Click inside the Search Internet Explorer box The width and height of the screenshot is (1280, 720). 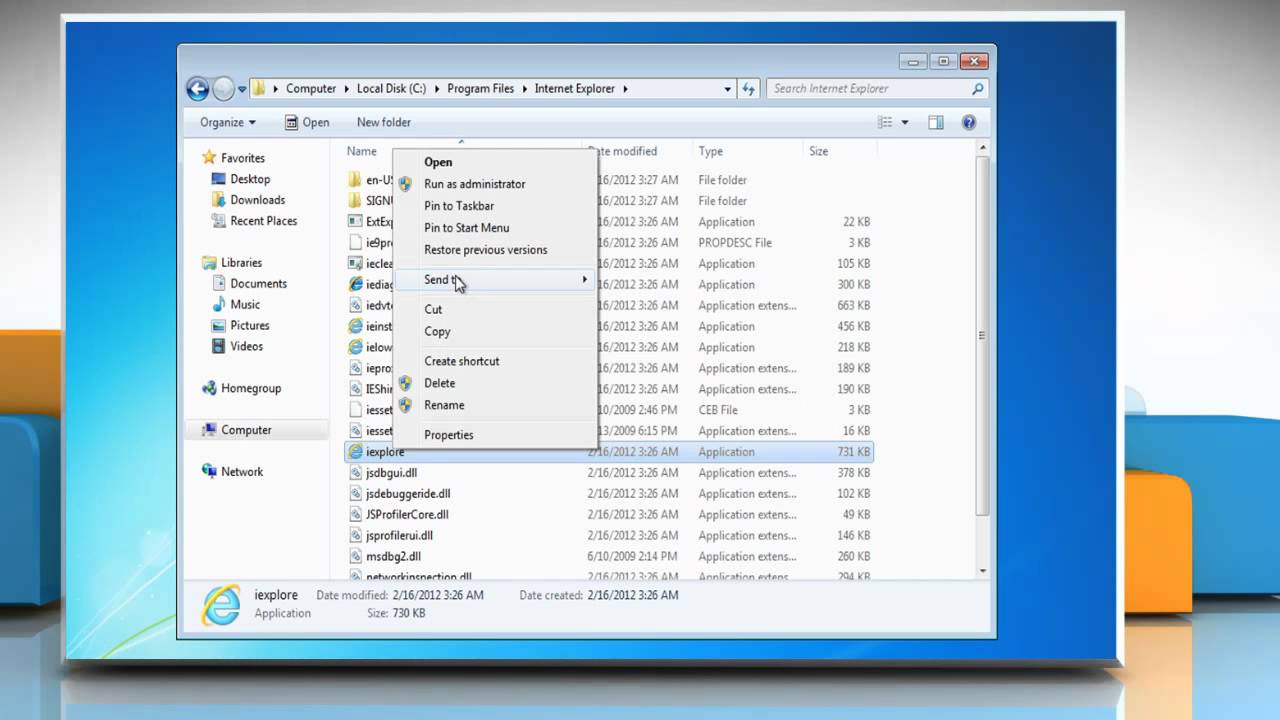coord(860,88)
